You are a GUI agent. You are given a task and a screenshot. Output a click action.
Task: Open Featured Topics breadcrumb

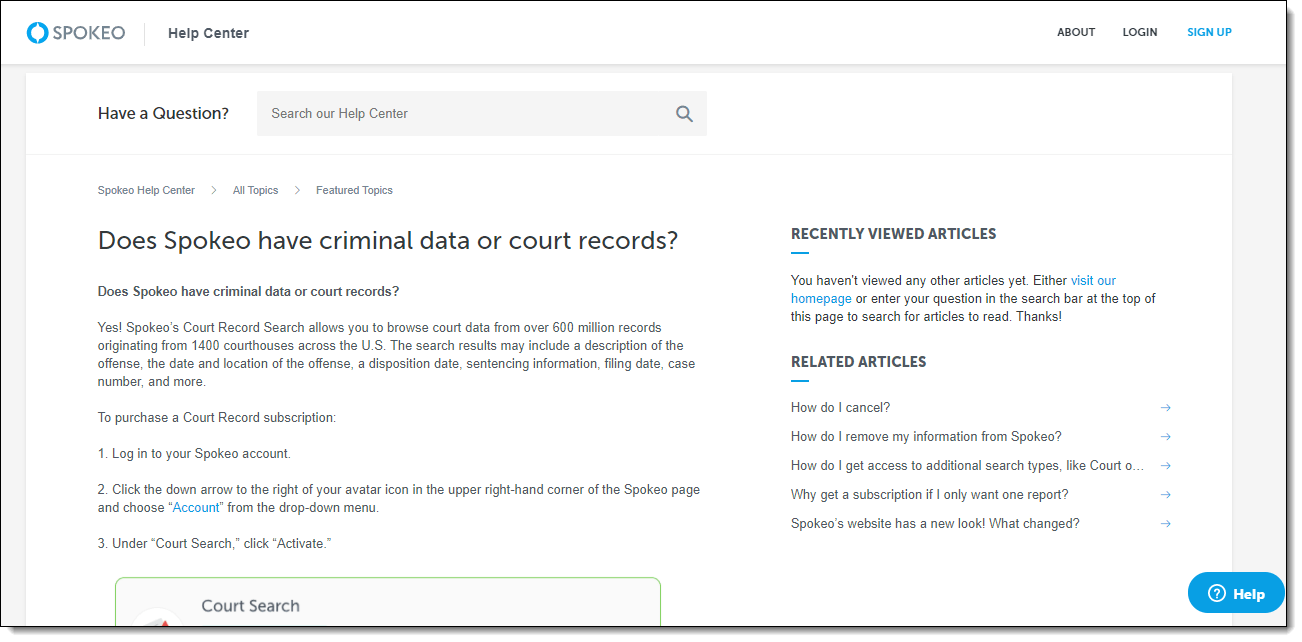(x=354, y=191)
